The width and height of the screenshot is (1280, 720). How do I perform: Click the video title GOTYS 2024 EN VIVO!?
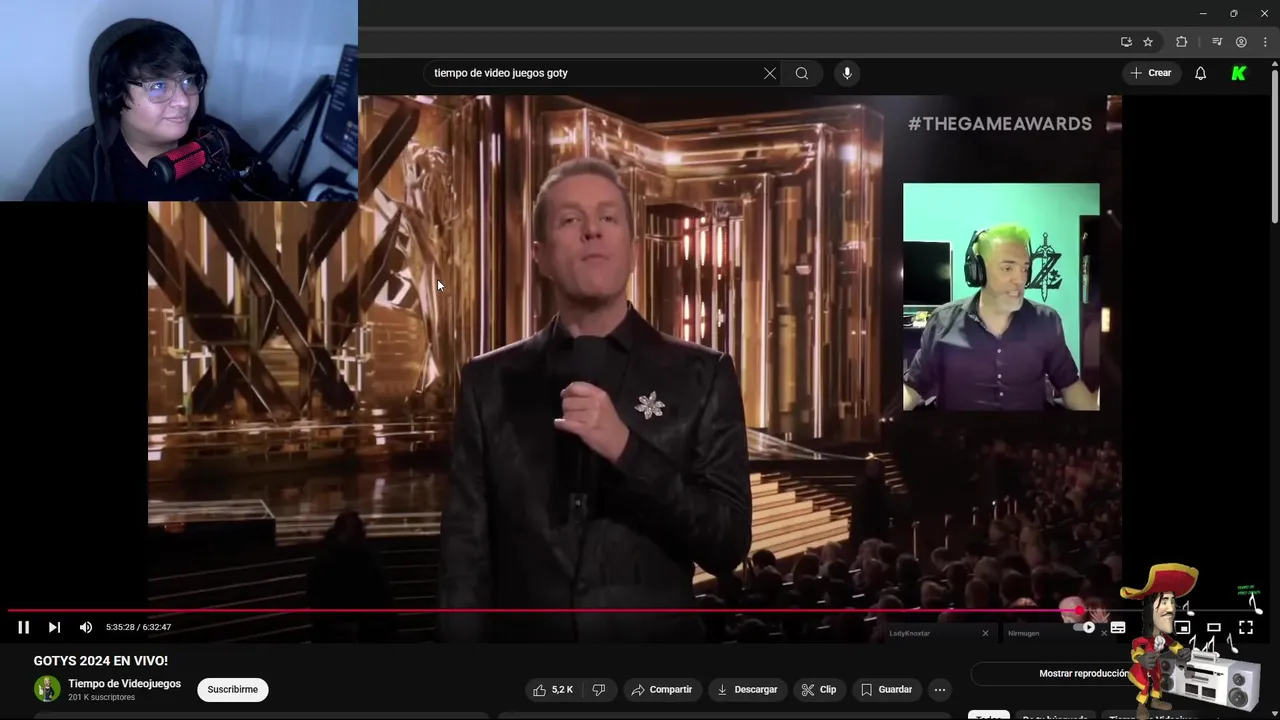(101, 661)
